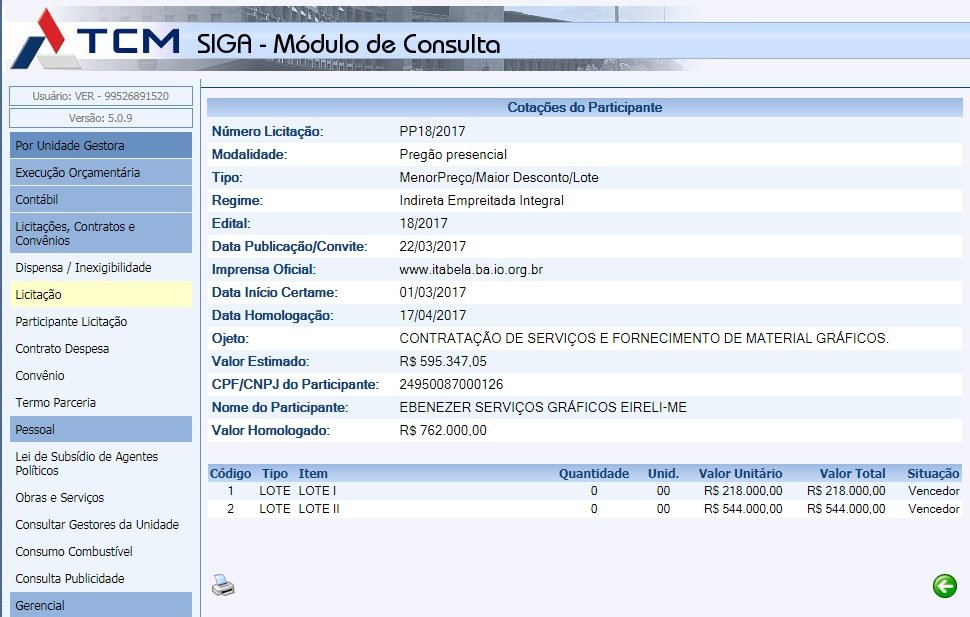
Task: Expand the Por Unidade Gestora section
Action: [x=100, y=146]
